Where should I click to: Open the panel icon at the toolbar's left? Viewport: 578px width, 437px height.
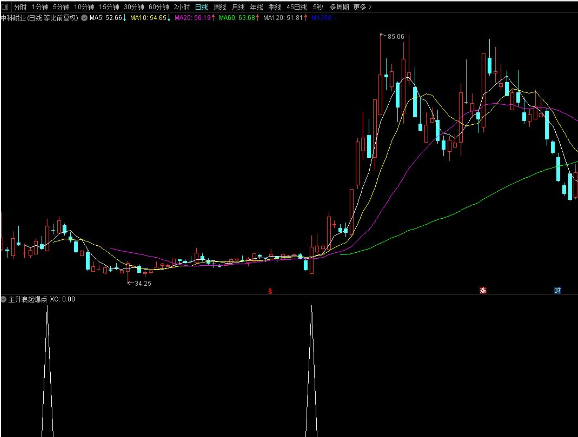point(6,6)
